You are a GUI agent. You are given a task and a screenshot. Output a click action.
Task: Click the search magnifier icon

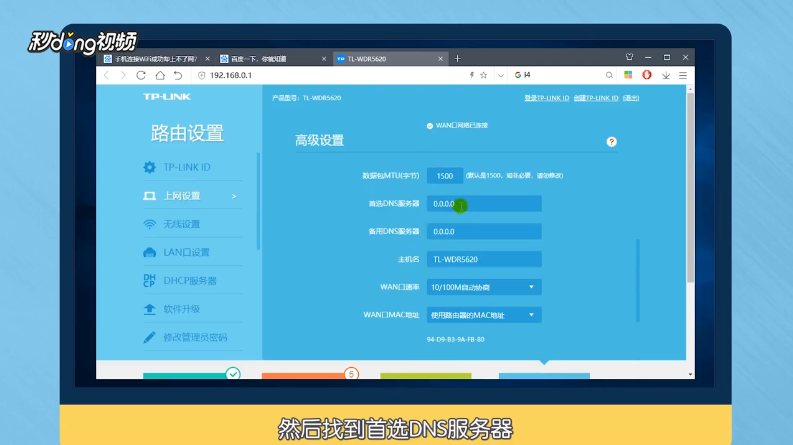(609, 75)
